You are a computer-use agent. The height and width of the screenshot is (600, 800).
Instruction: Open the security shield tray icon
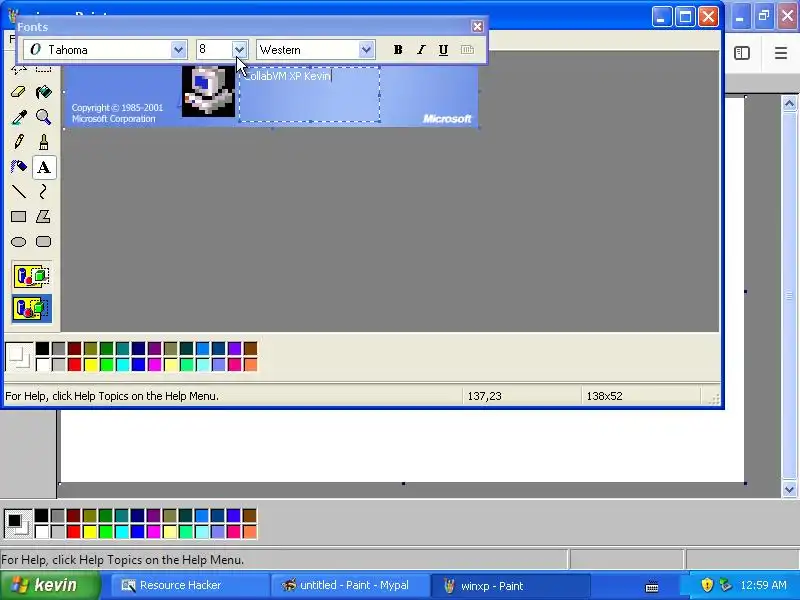coord(707,585)
